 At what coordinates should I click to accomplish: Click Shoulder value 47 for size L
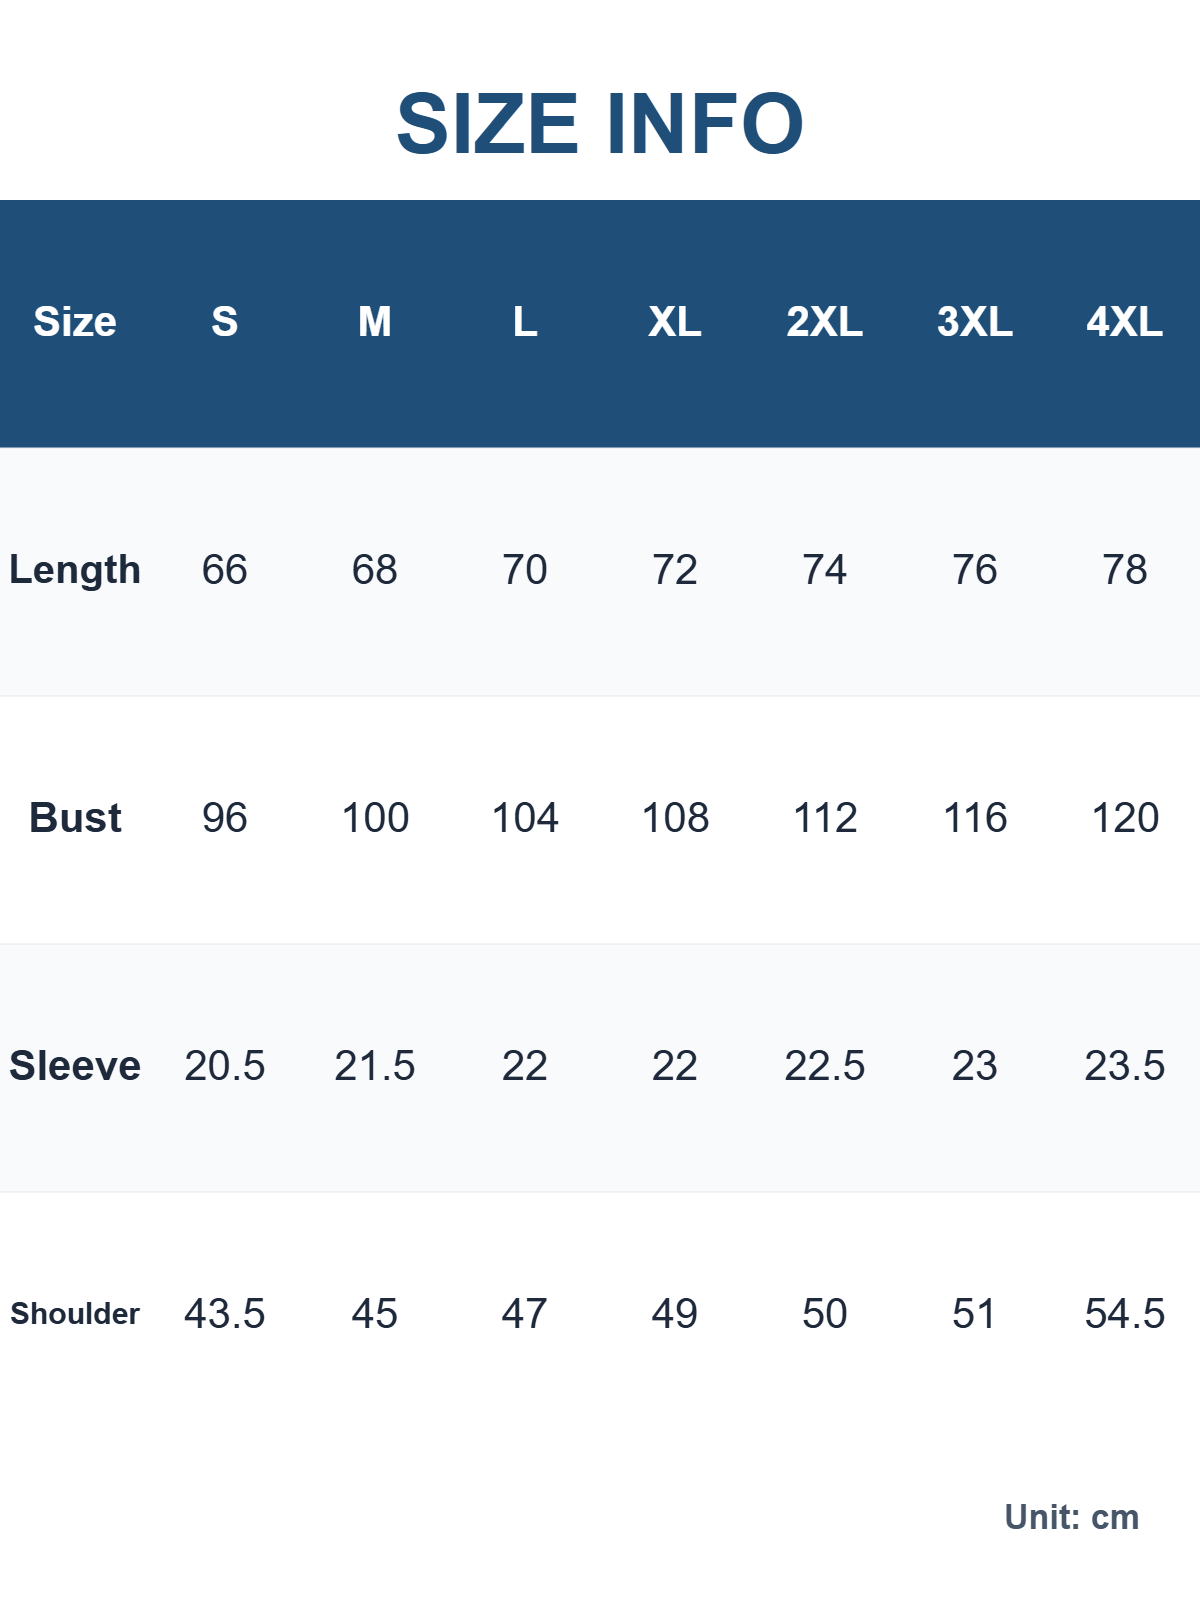525,1314
